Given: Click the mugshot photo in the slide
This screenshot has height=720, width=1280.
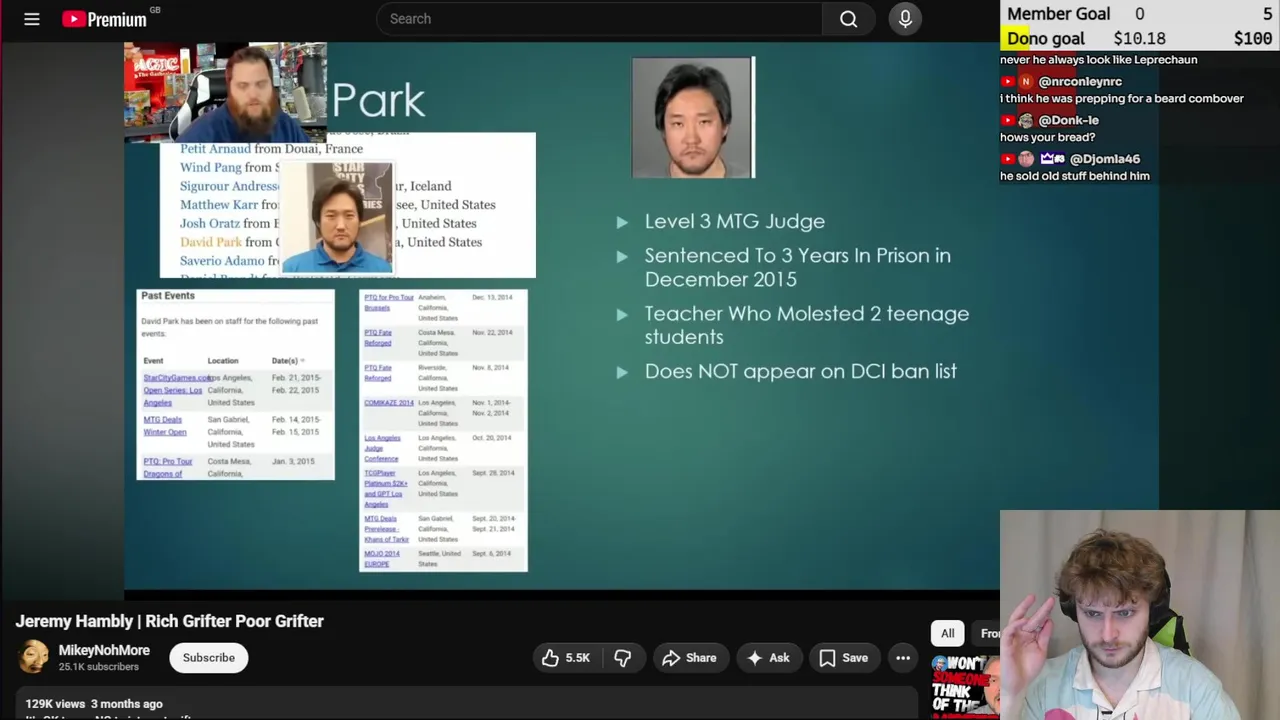Looking at the screenshot, I should (692, 117).
